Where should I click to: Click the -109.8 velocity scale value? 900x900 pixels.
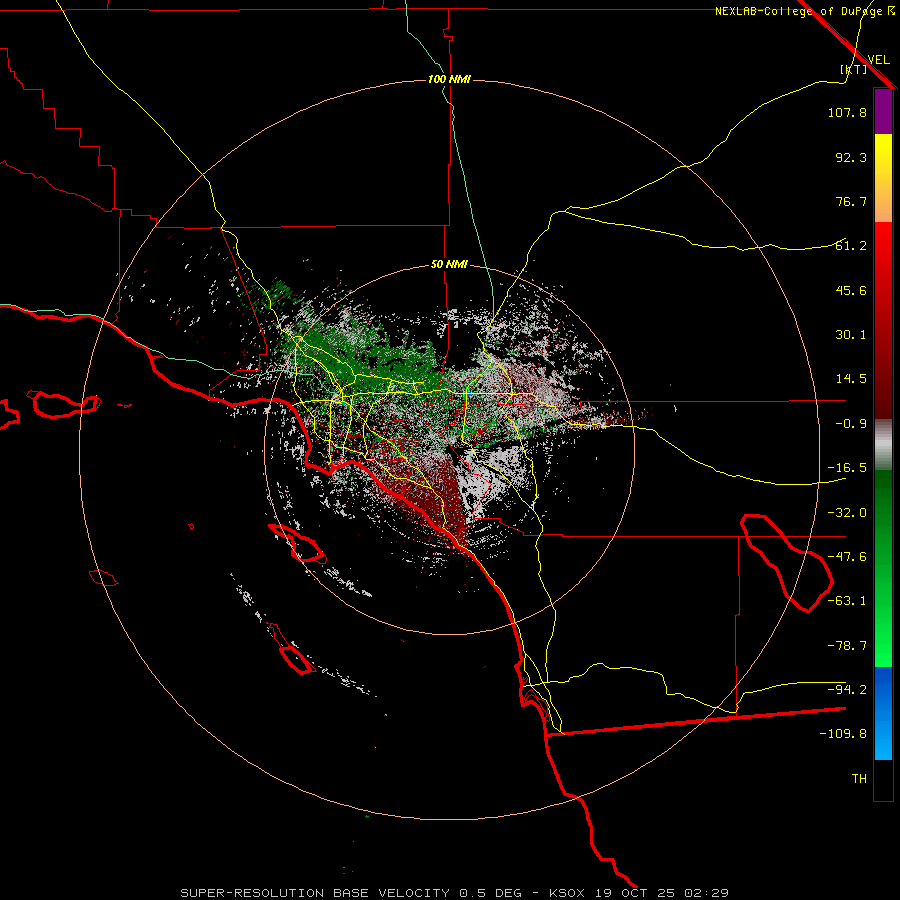pos(843,734)
